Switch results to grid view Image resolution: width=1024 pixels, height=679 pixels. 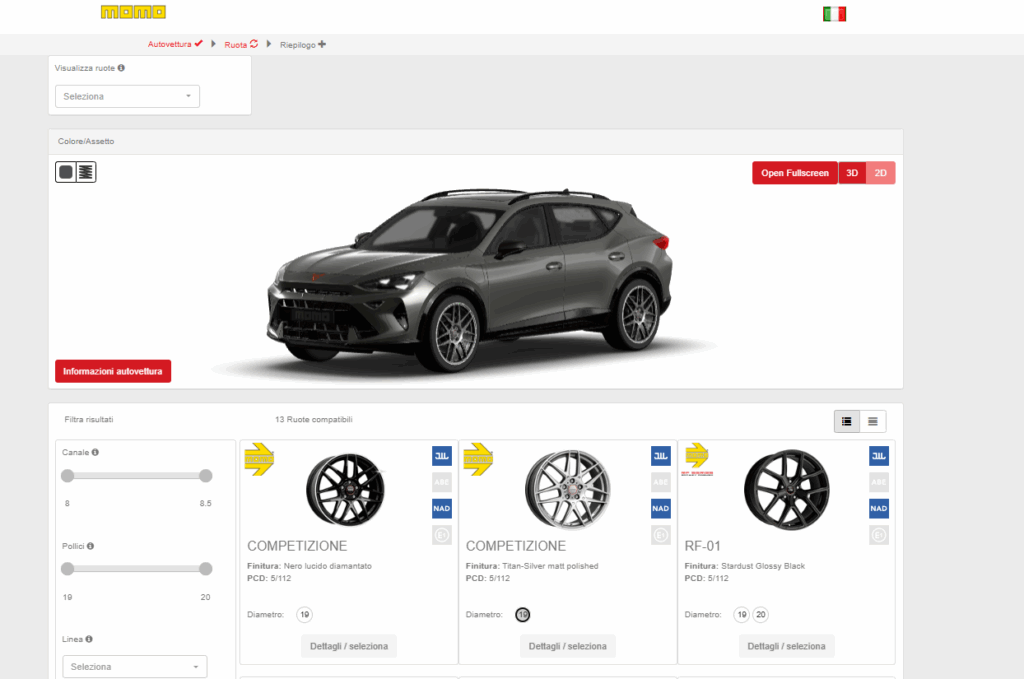[847, 421]
